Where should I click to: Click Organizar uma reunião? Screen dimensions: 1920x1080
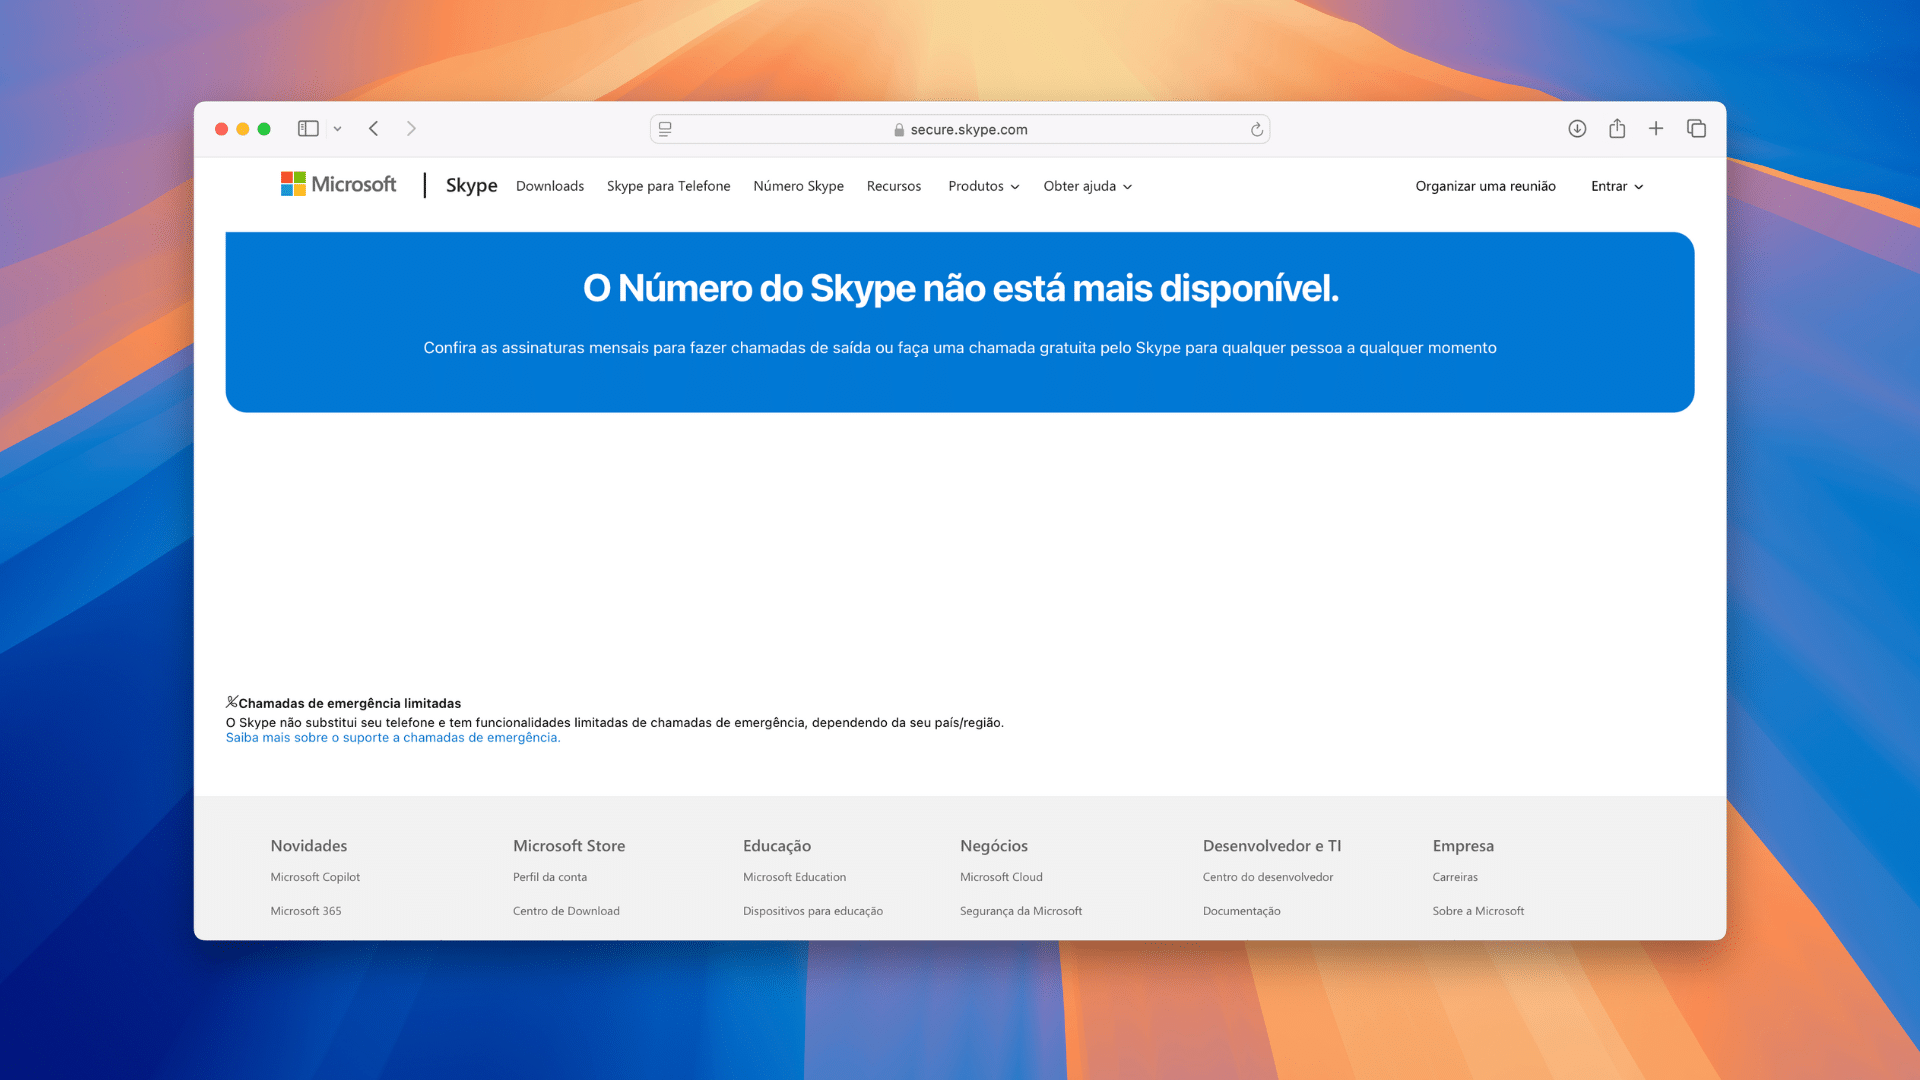[x=1486, y=186]
